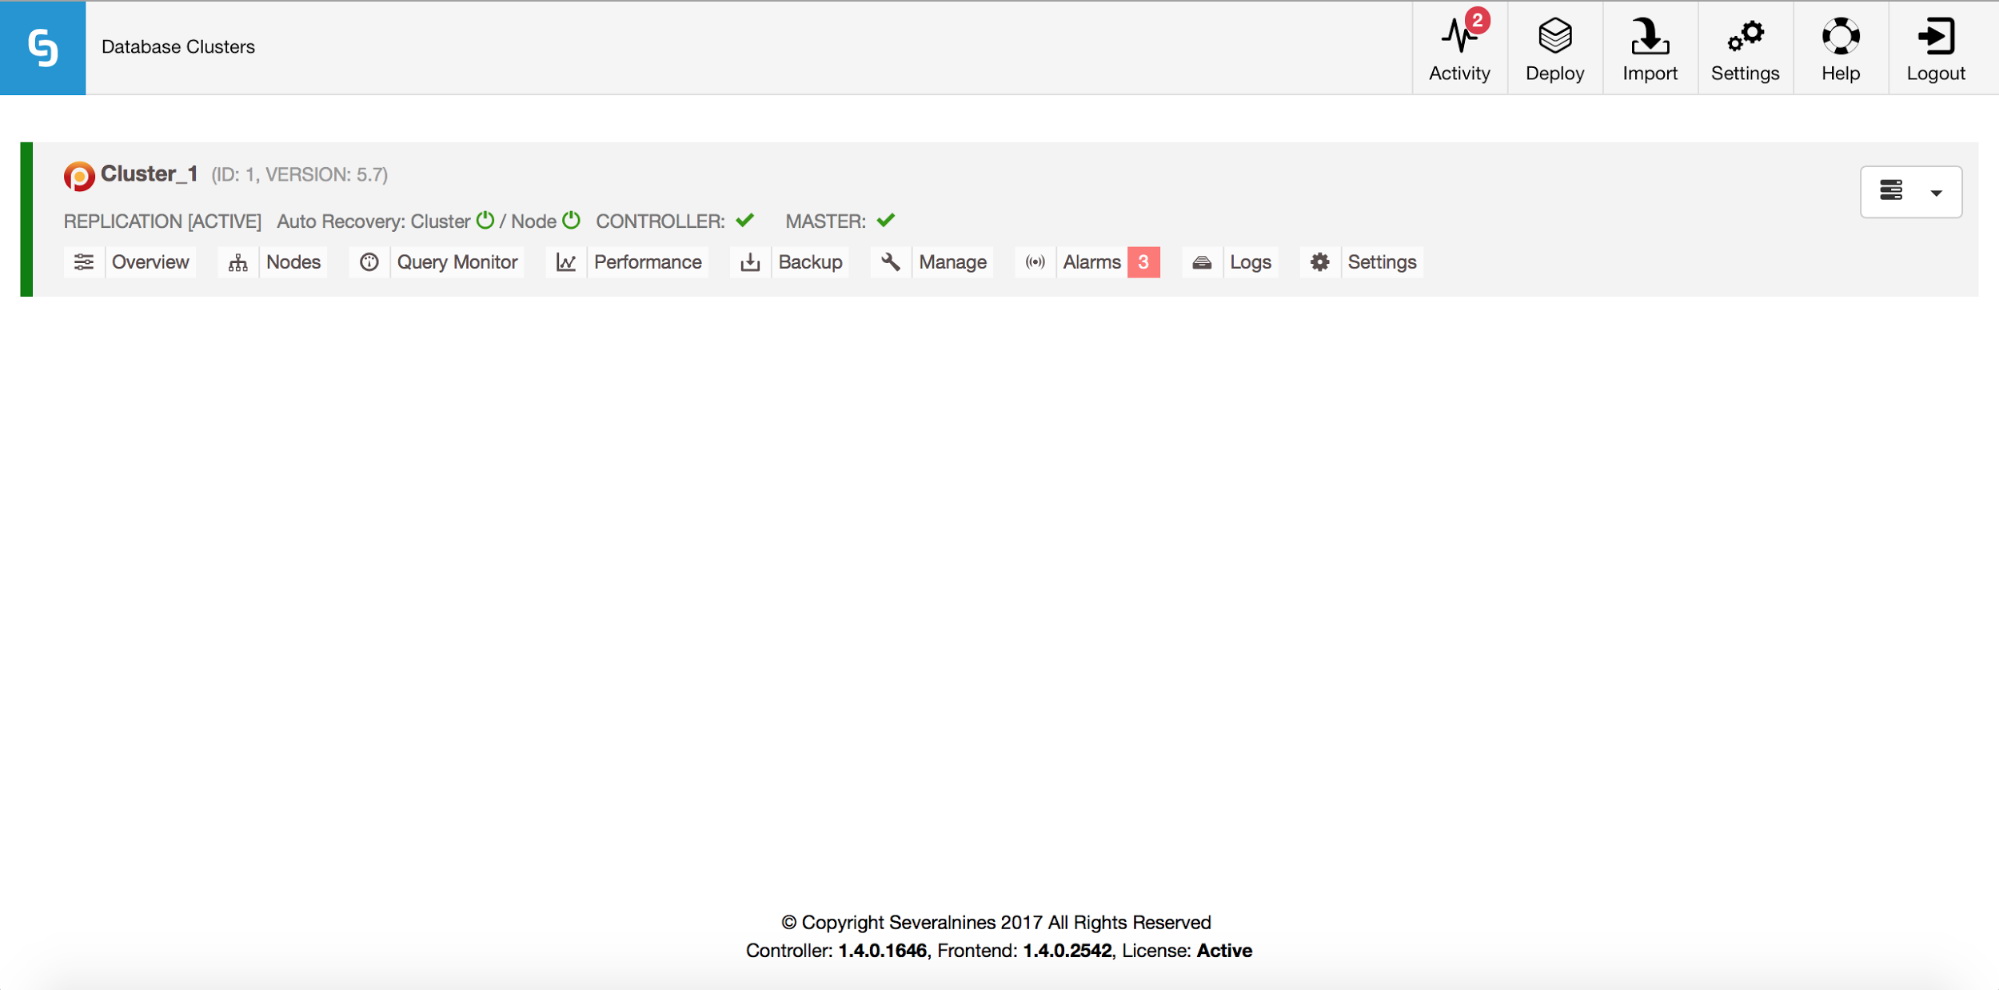The image size is (1999, 990).
Task: Click the Auto Recovery: Cluster label
Action: 373,221
